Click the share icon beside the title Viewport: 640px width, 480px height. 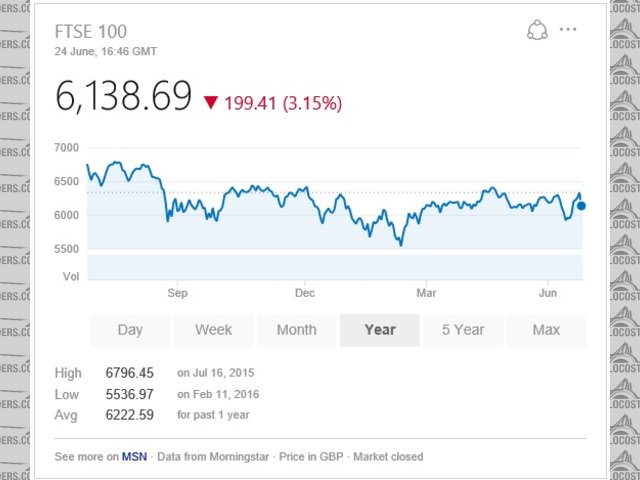[x=537, y=30]
